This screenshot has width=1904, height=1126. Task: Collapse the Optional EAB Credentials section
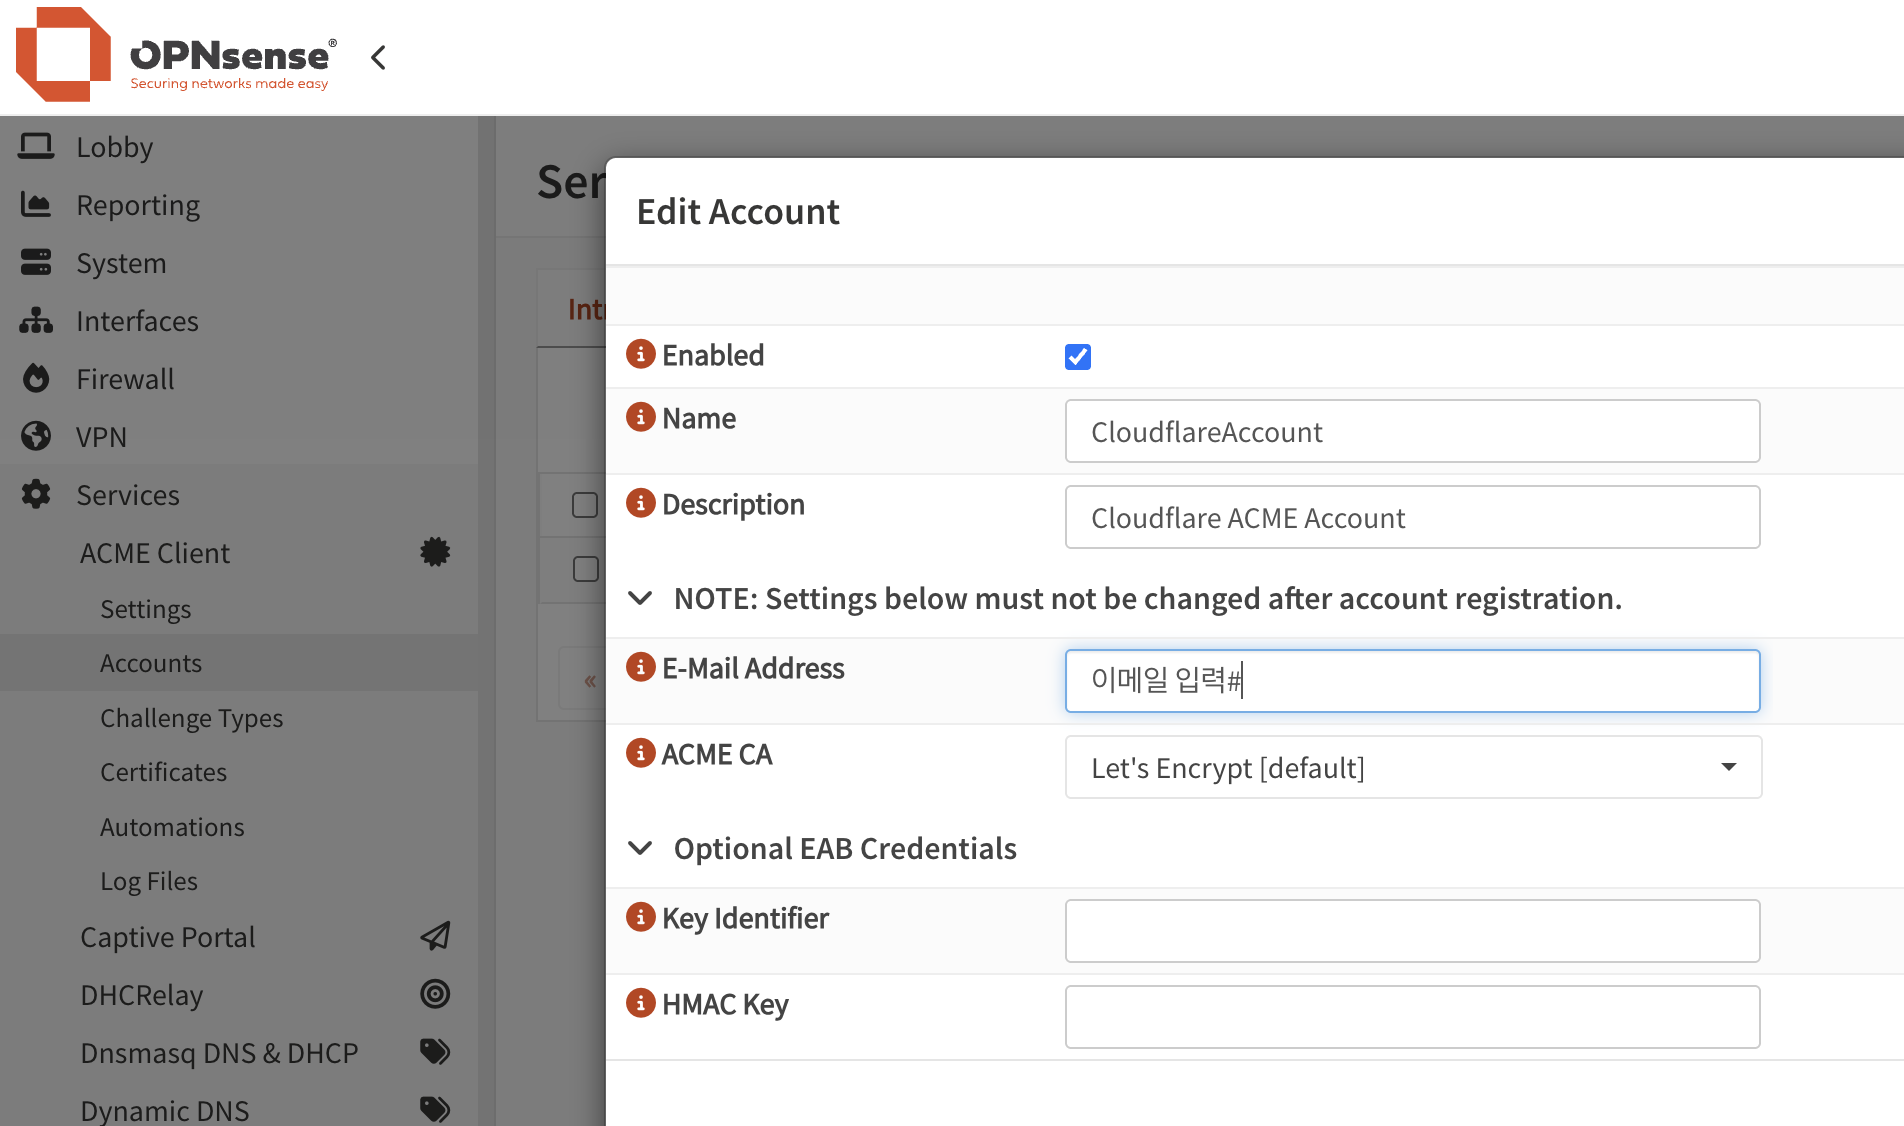[x=640, y=848]
